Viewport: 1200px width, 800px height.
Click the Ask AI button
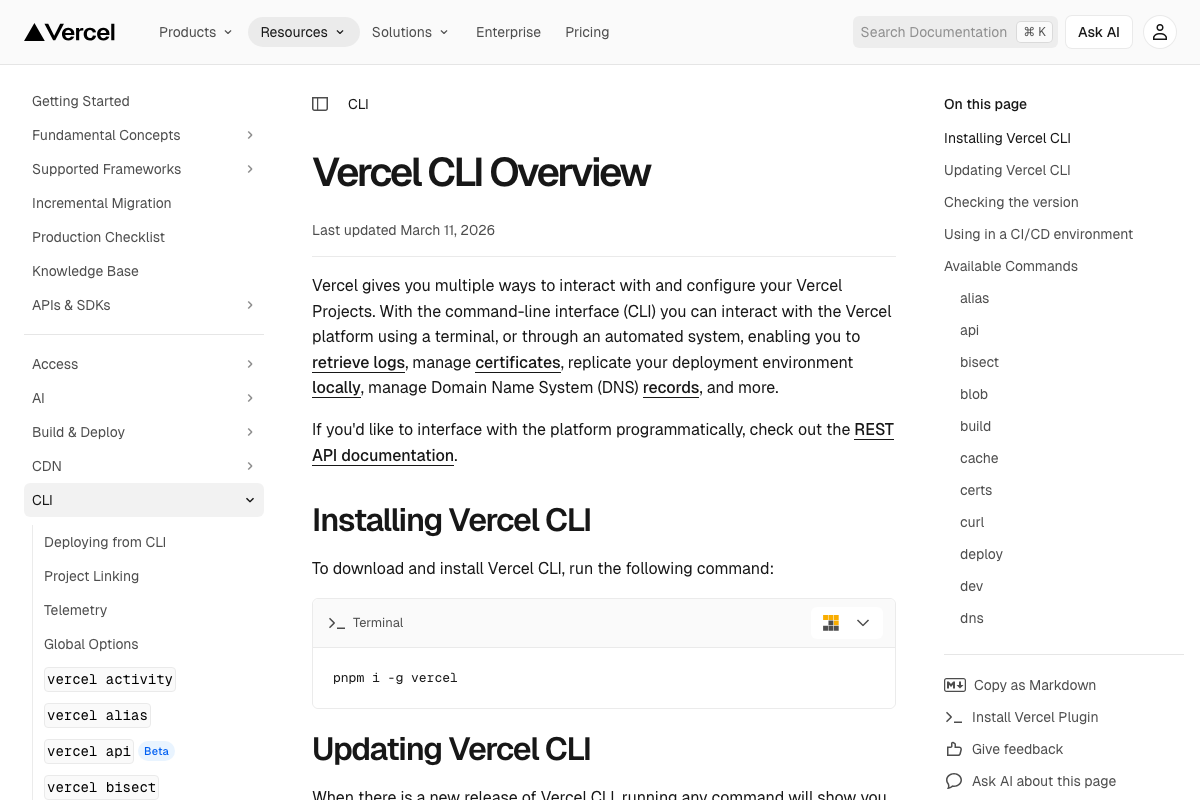coord(1098,32)
